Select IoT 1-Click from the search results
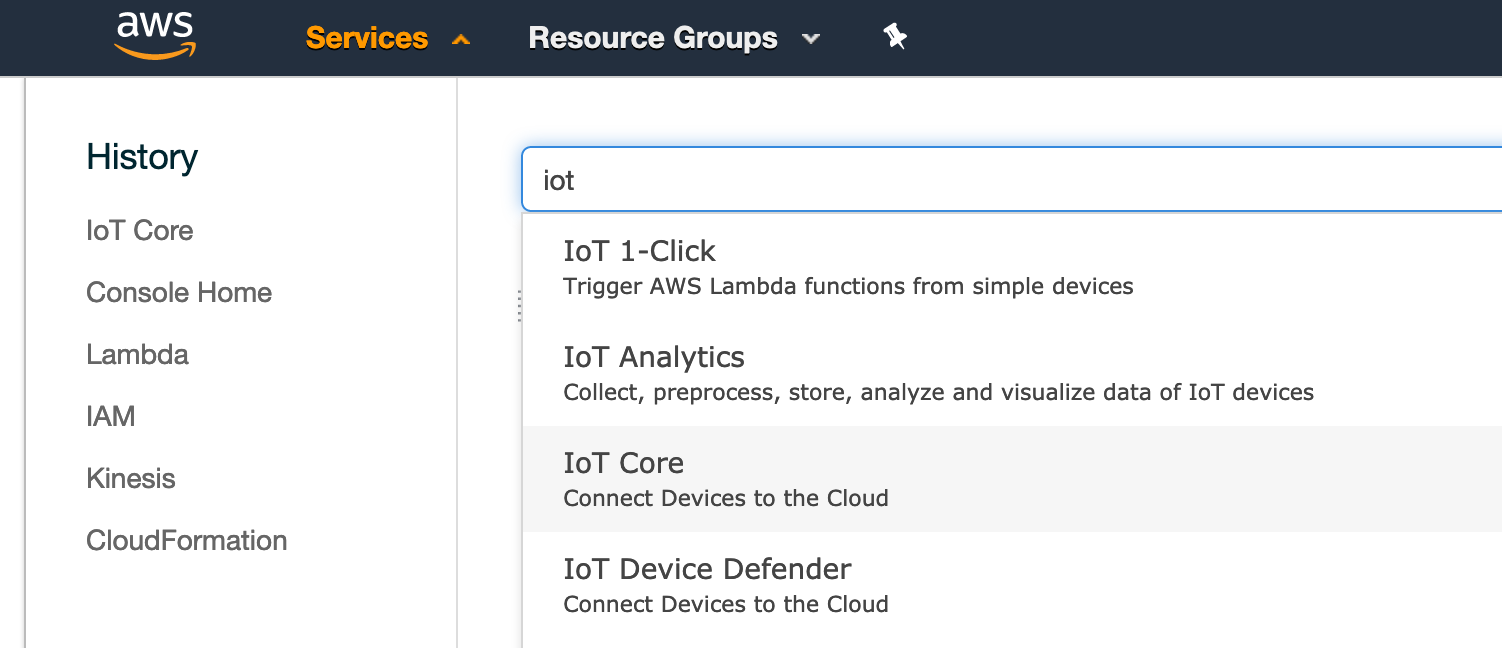 639,251
